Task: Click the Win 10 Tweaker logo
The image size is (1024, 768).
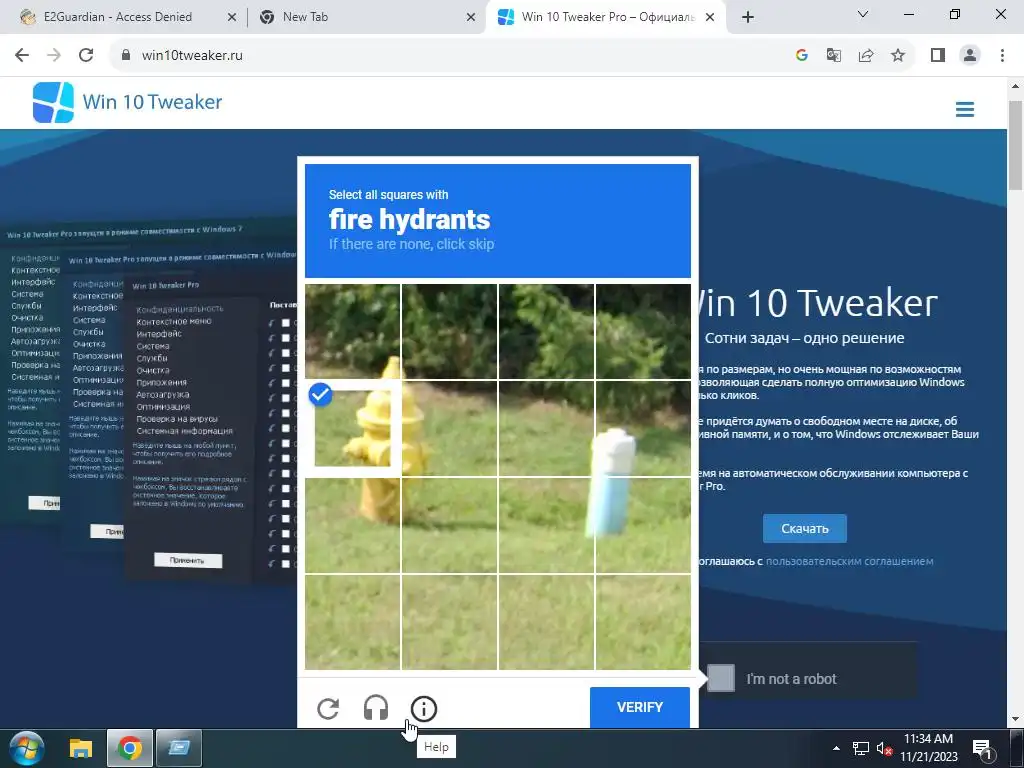Action: [x=127, y=102]
